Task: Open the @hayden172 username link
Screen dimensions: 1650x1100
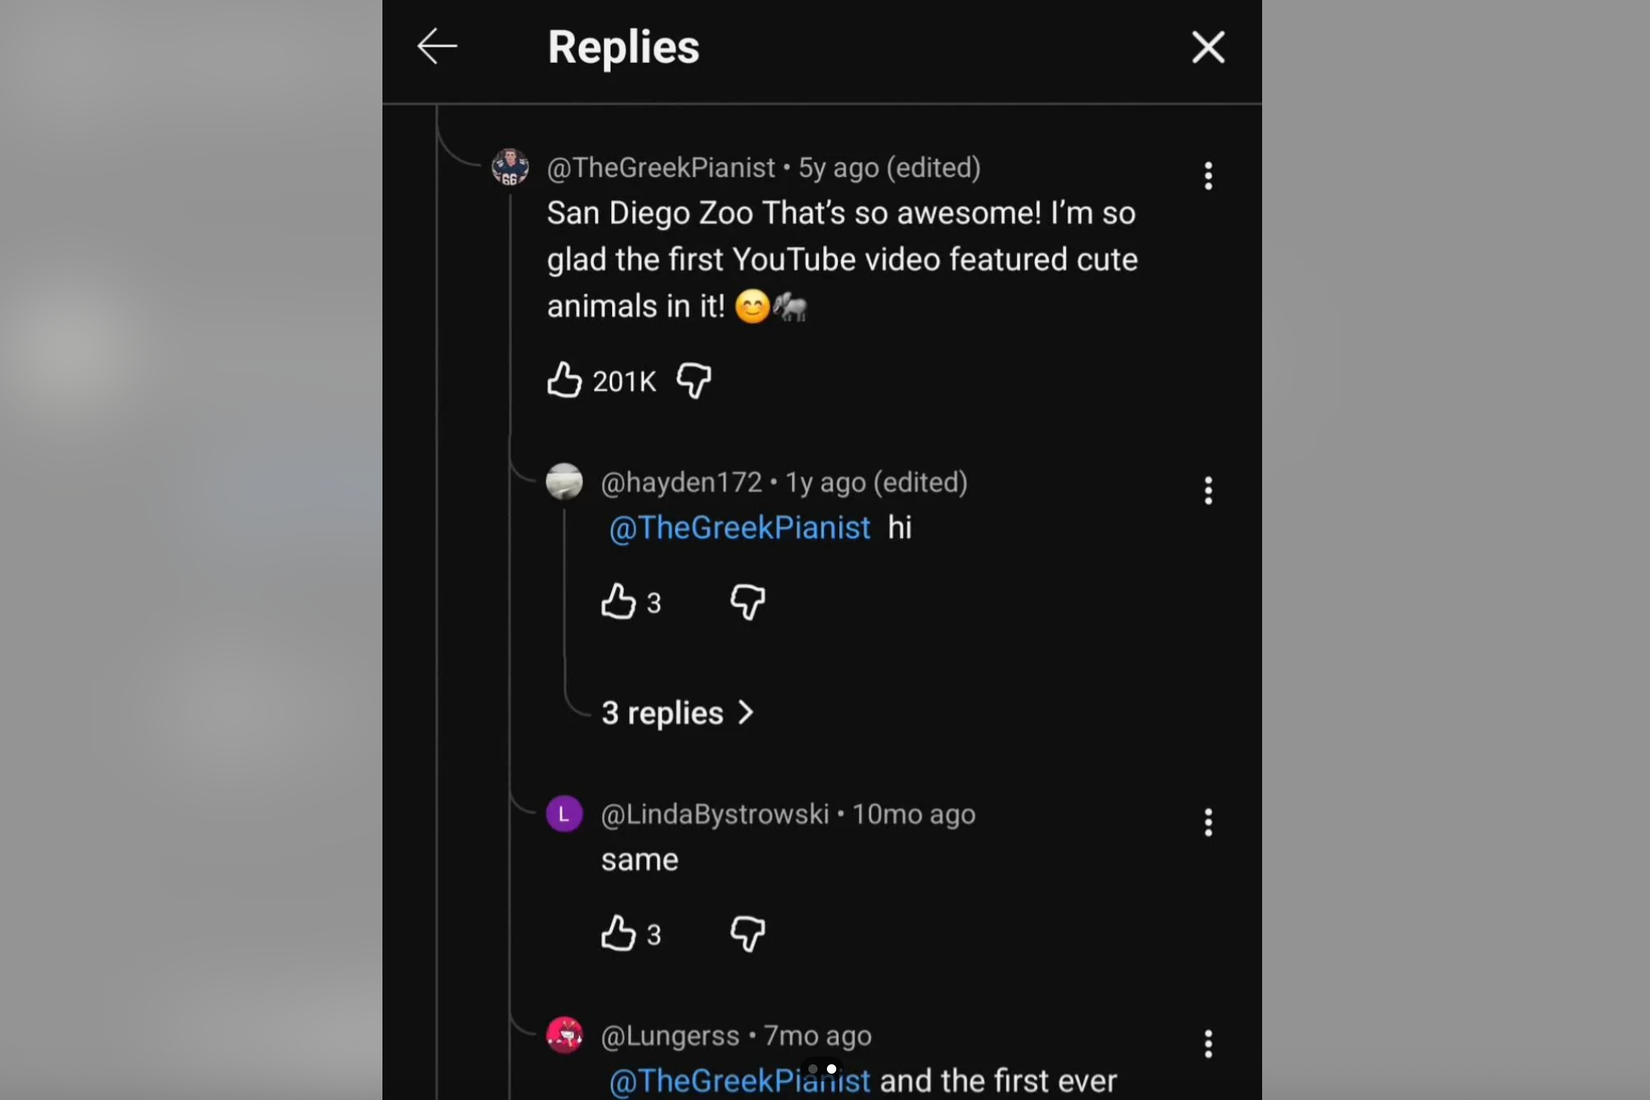Action: 681,482
